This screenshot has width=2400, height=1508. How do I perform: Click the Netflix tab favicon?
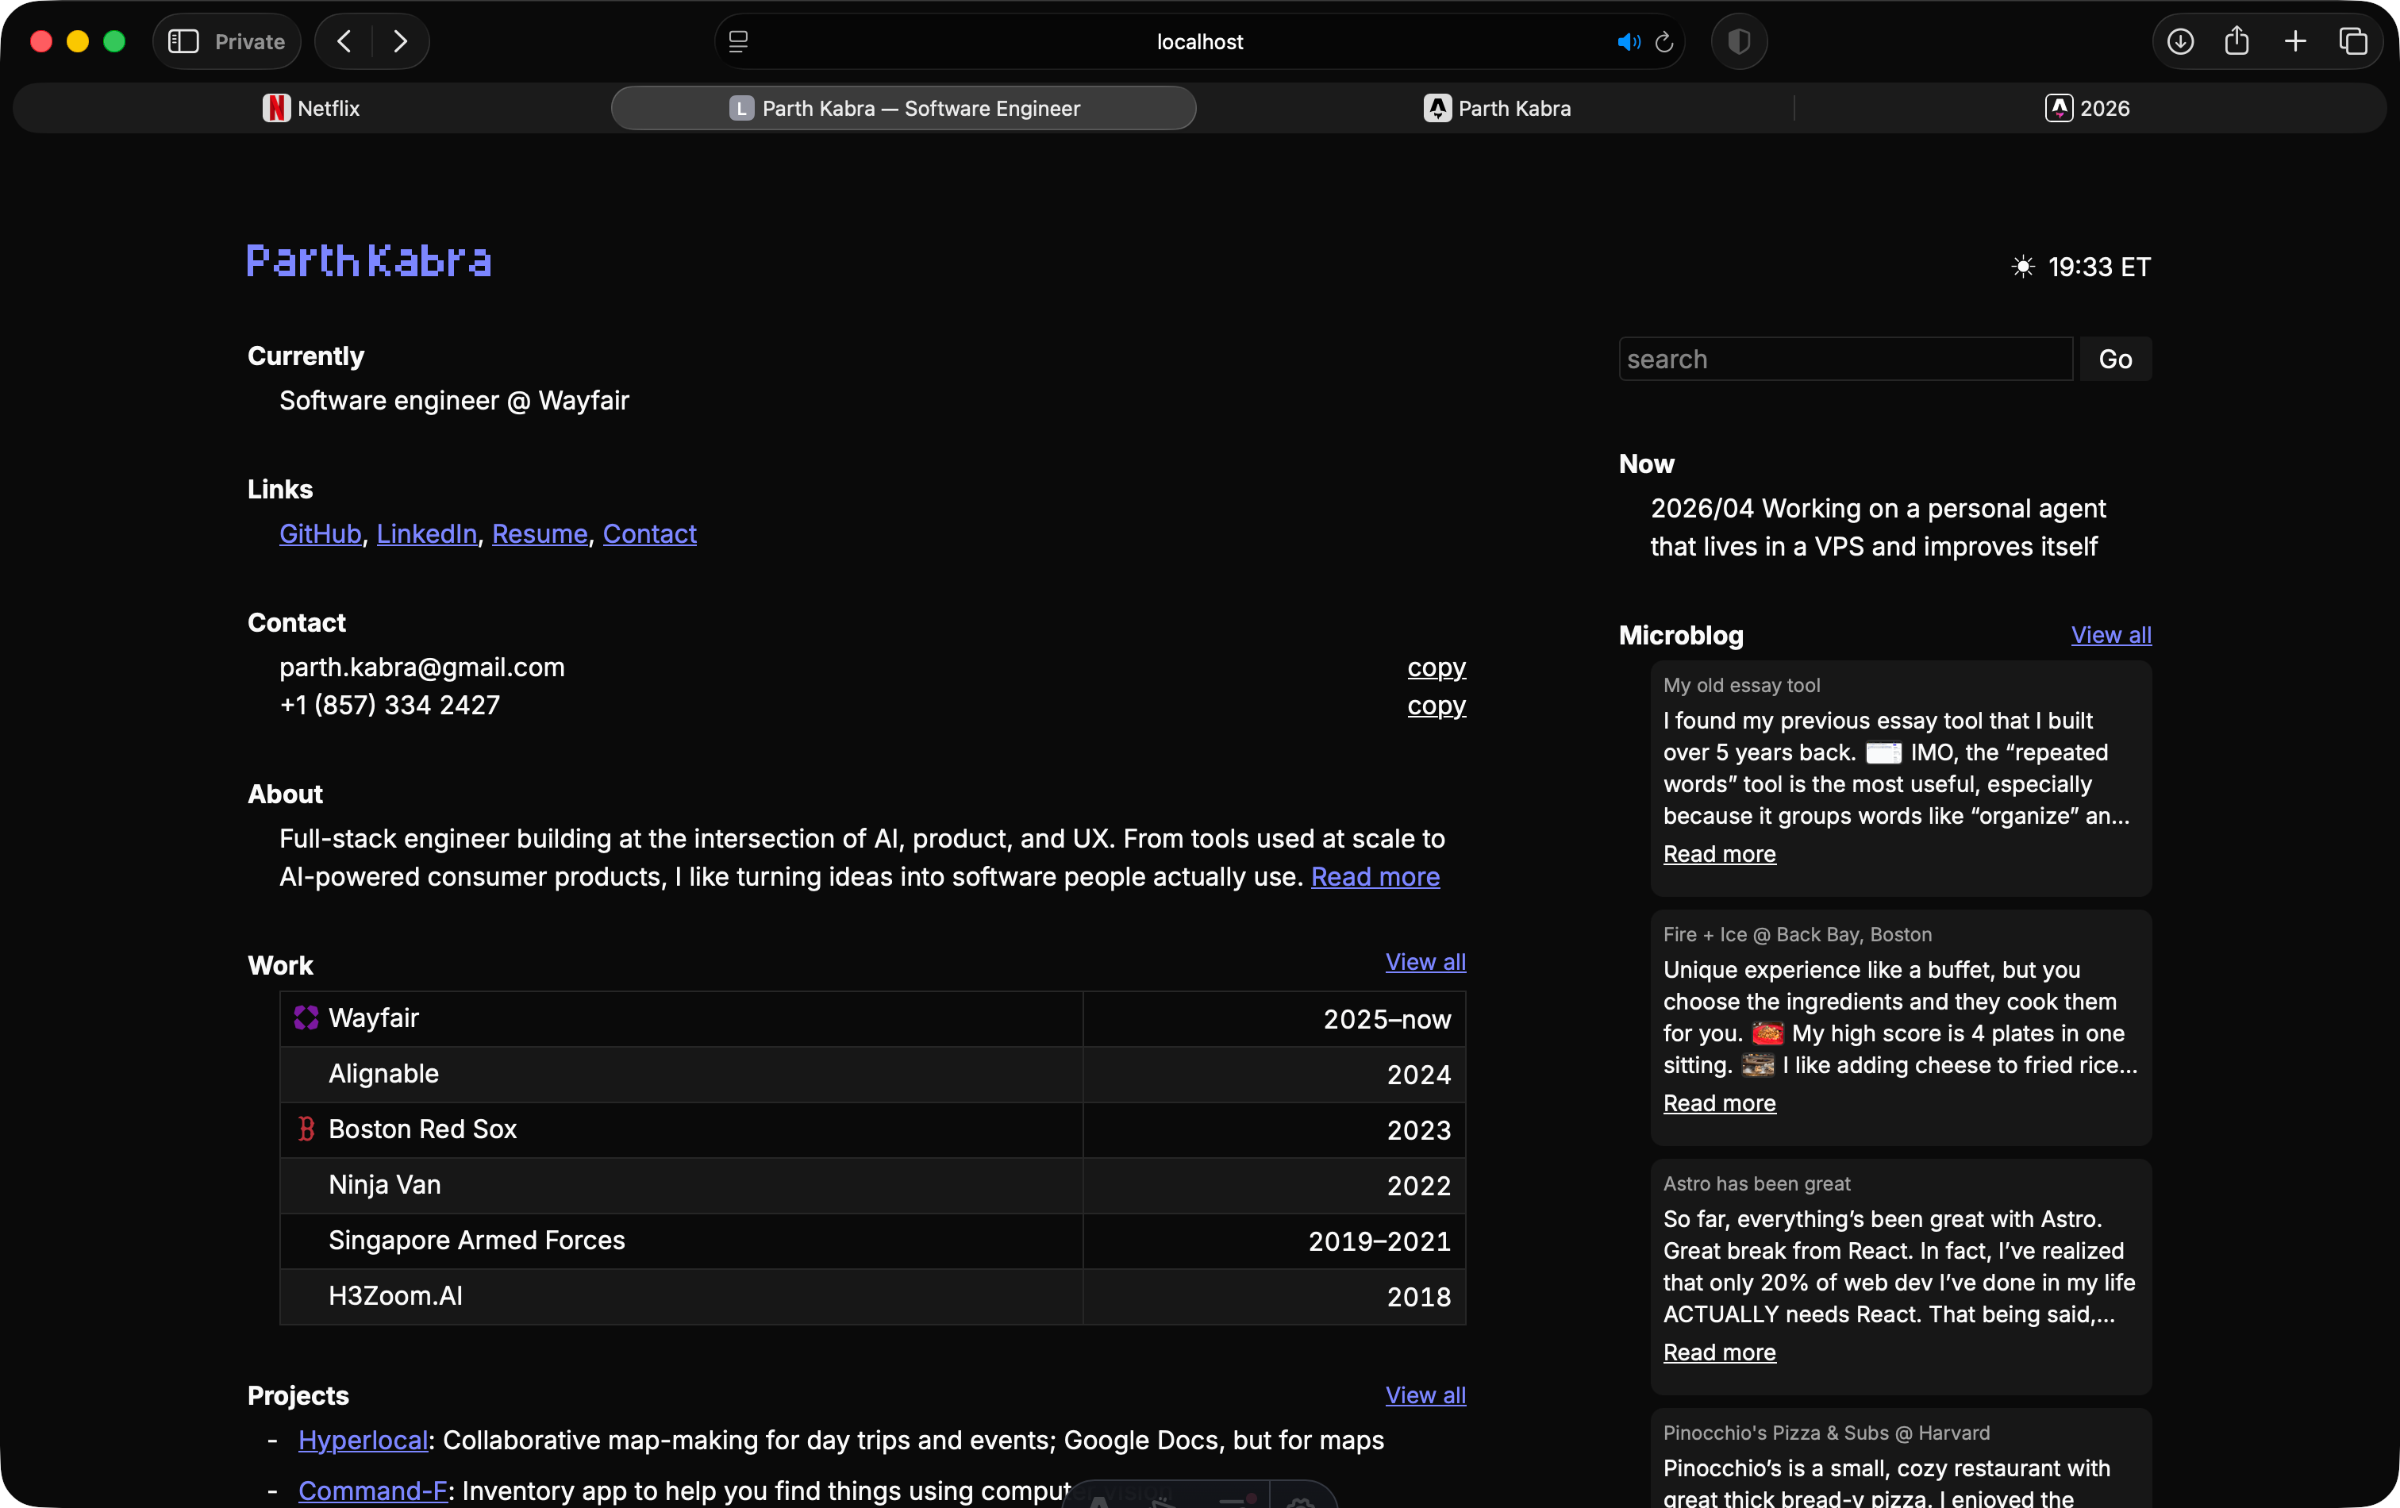pos(276,108)
